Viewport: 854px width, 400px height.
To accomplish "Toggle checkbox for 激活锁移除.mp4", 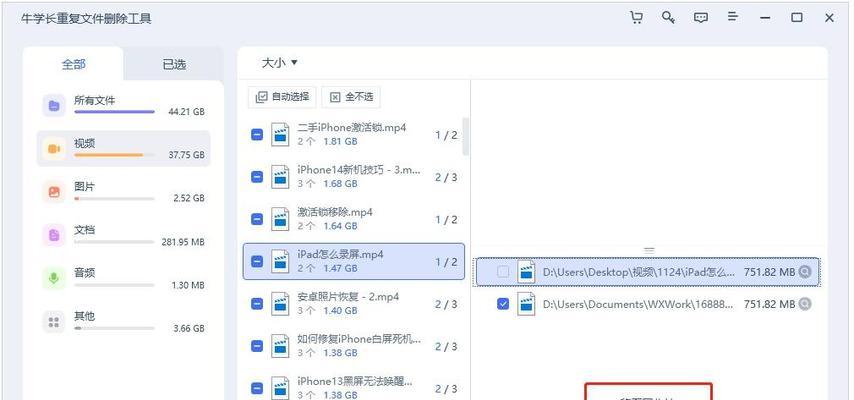I will (x=257, y=219).
